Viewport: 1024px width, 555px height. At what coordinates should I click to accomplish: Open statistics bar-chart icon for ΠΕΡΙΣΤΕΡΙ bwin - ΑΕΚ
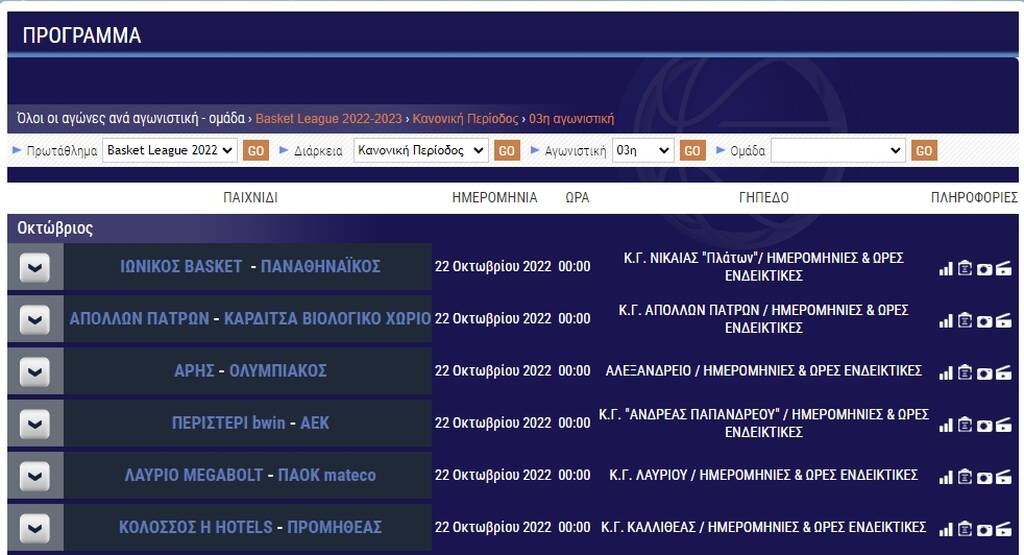(946, 425)
